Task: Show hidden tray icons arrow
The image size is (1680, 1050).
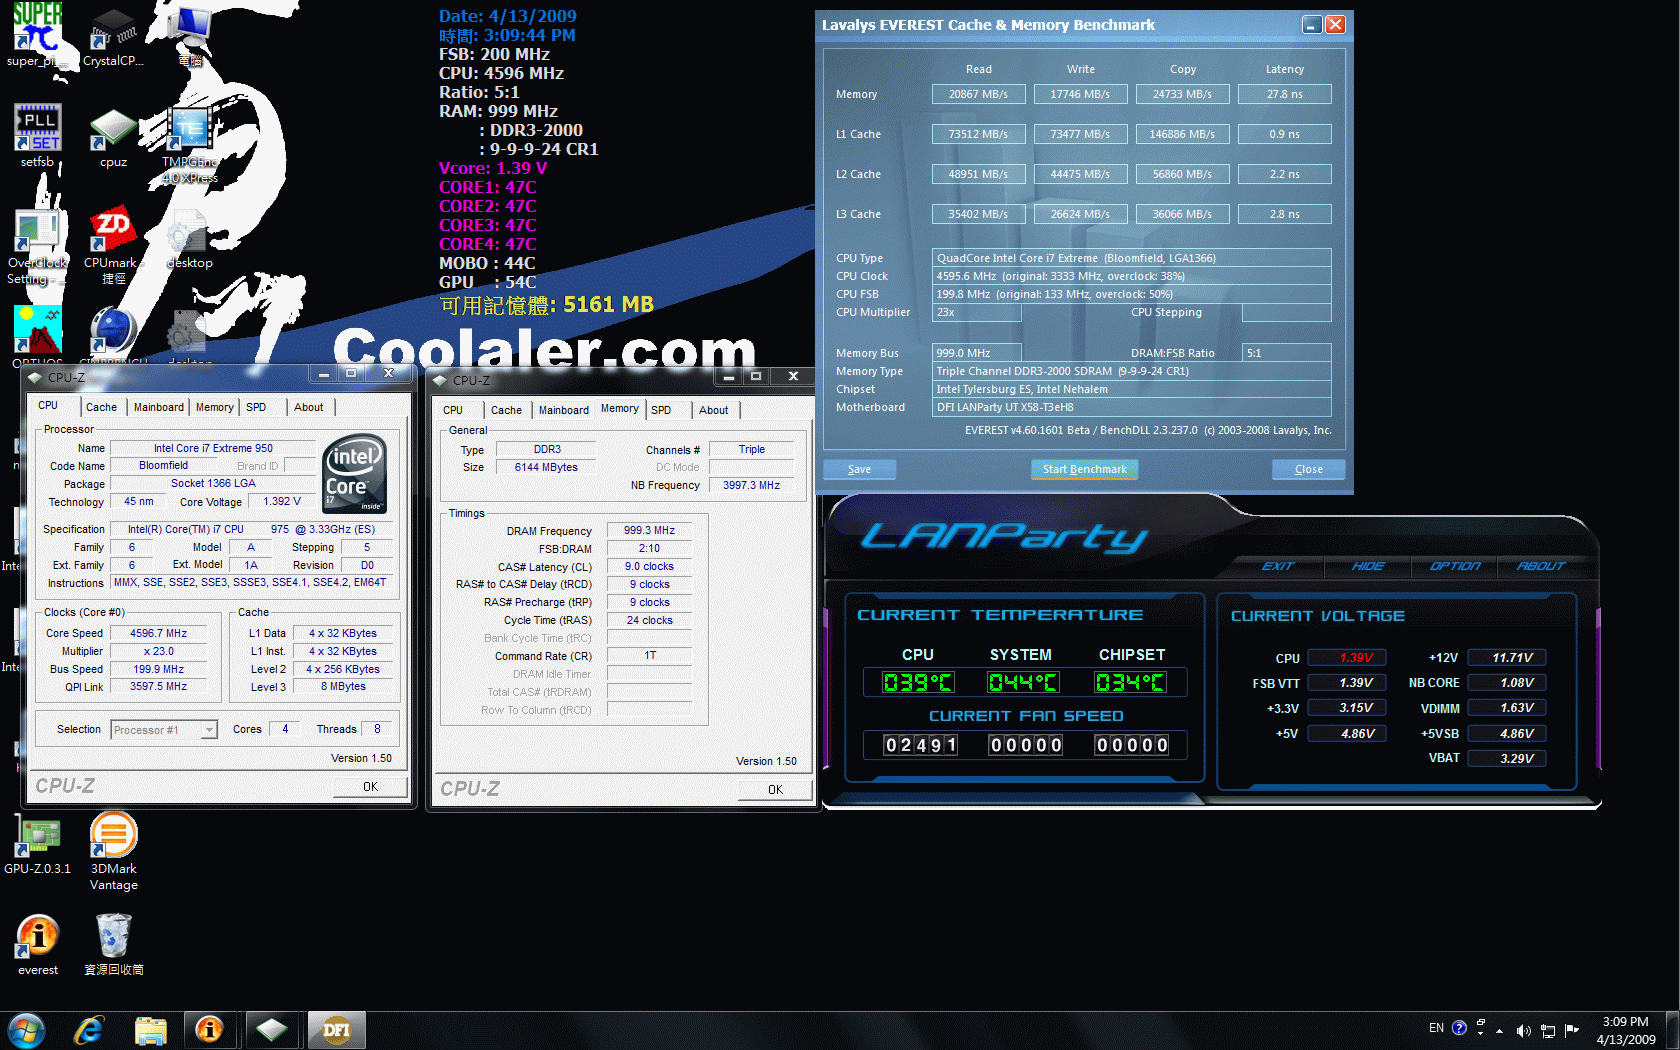Action: pos(1499,1030)
